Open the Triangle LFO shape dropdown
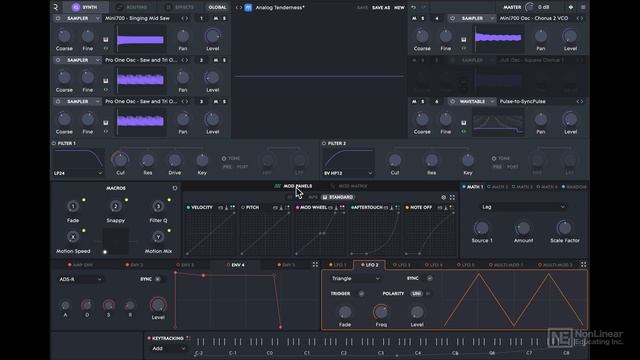 pos(356,279)
